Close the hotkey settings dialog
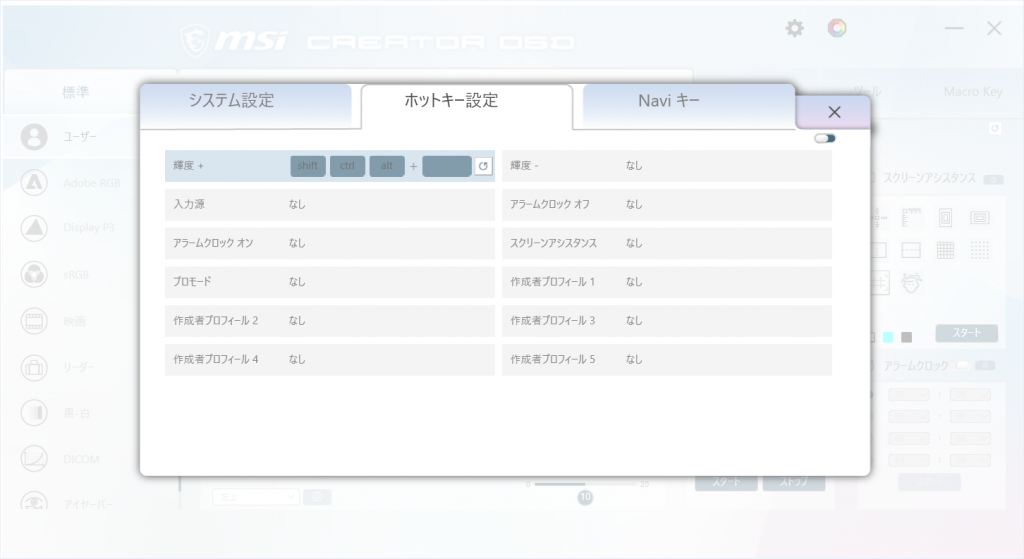Screen dimensions: 1024x559 (834, 112)
